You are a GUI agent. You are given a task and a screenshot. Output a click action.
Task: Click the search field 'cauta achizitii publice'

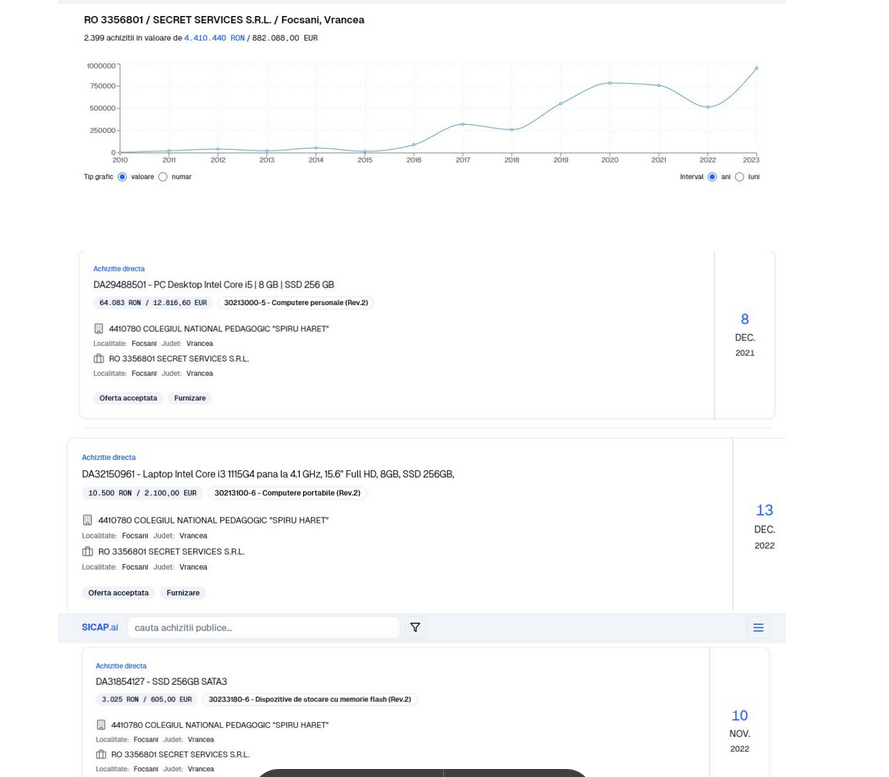point(262,628)
